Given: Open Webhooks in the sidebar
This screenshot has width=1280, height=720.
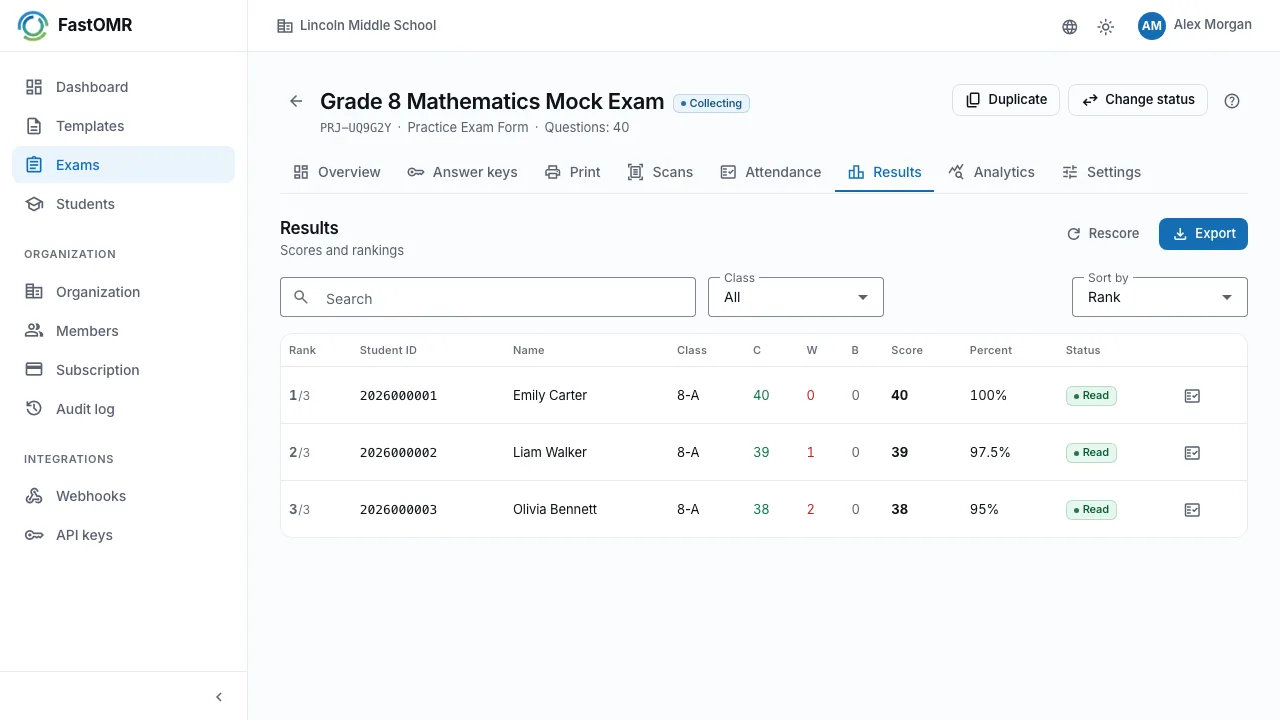Looking at the screenshot, I should pos(124,496).
